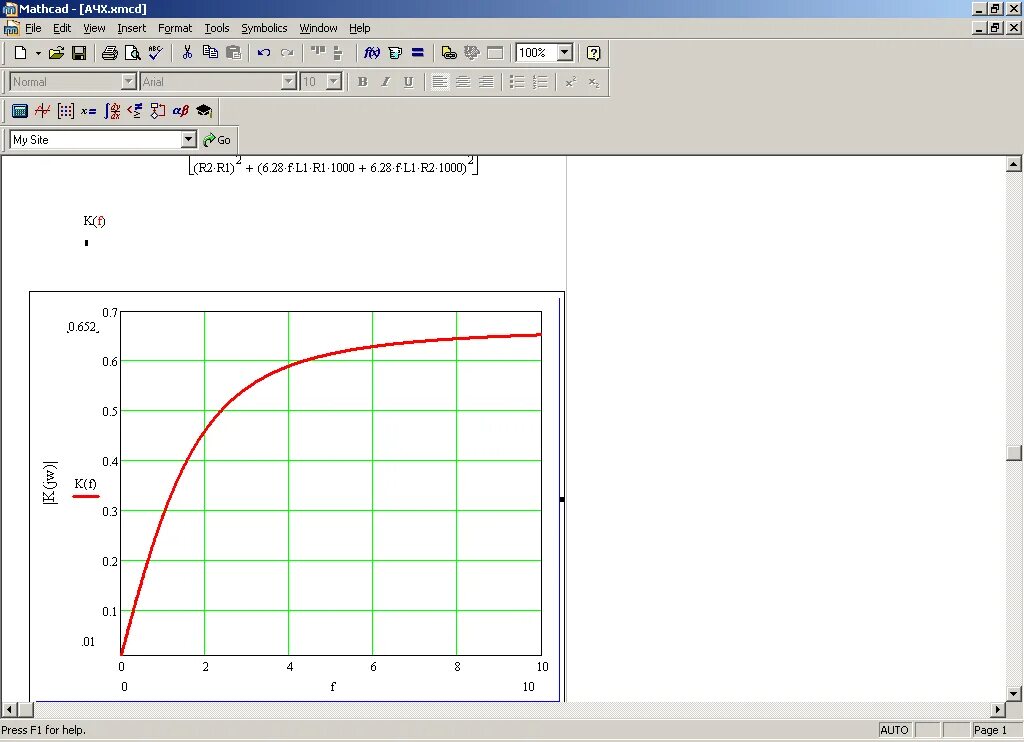Screen dimensions: 1024x742
Task: Open Print Preview from the toolbar
Action: pos(133,53)
